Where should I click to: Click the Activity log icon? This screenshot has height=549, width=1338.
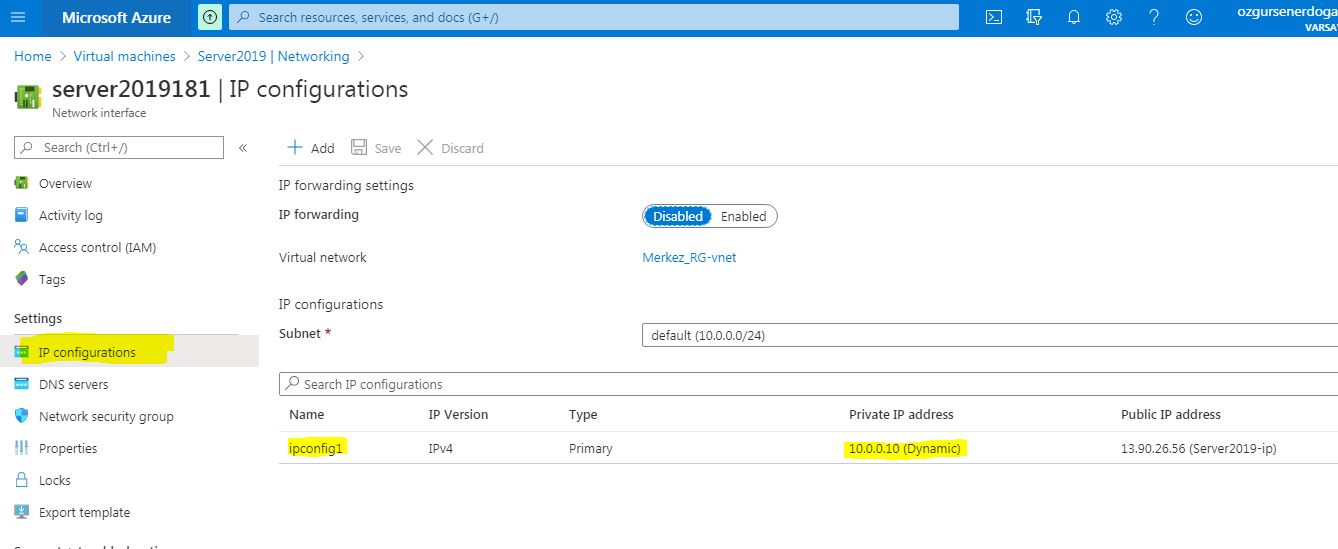[x=22, y=215]
